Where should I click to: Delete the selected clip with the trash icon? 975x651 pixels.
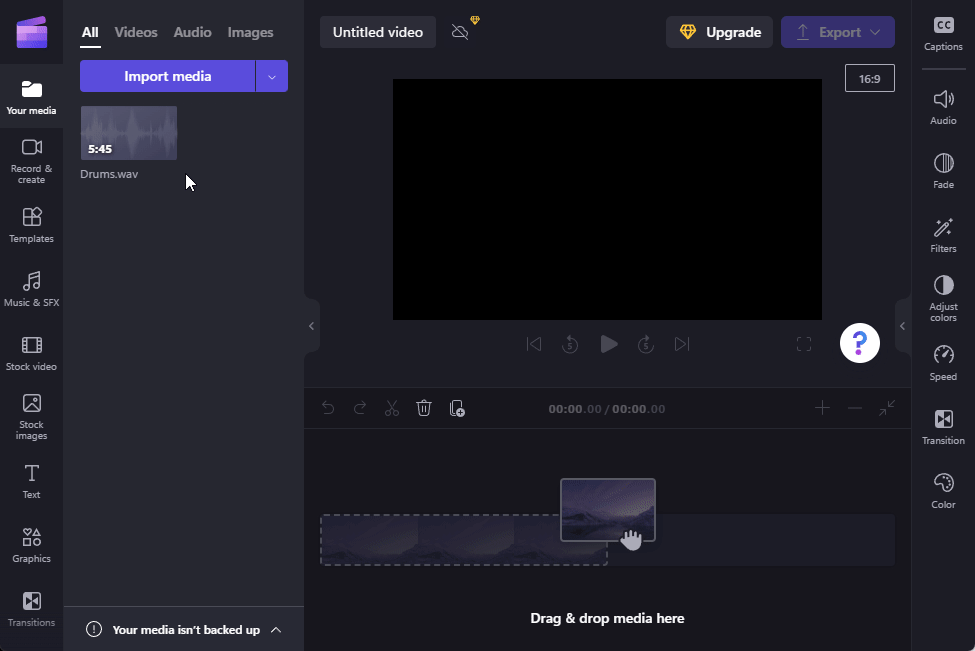[424, 408]
